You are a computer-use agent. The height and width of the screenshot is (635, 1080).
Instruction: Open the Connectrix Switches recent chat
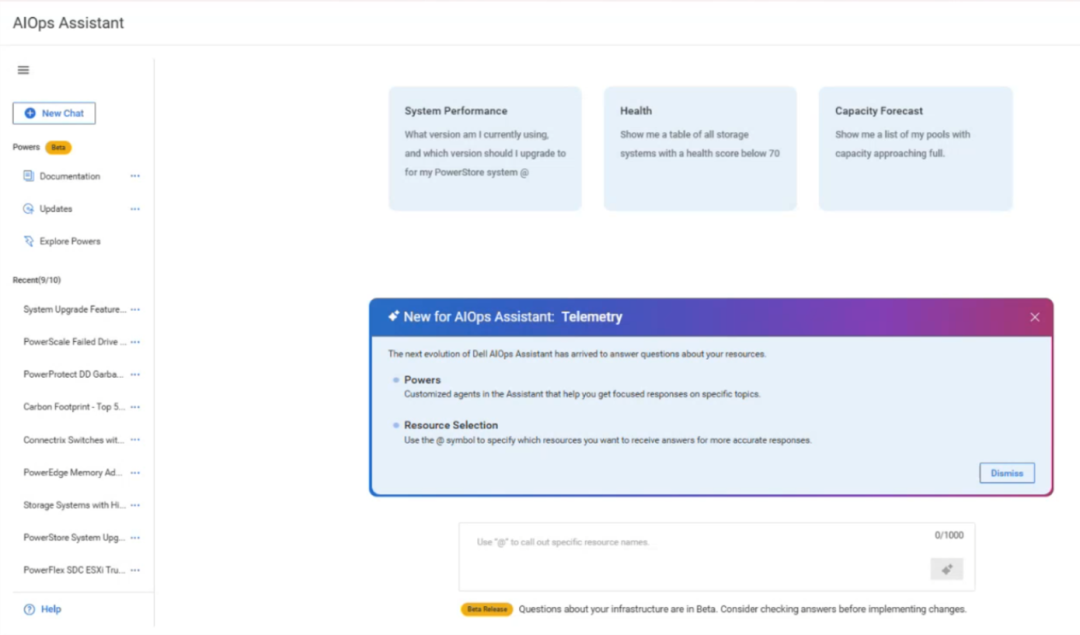click(x=74, y=440)
